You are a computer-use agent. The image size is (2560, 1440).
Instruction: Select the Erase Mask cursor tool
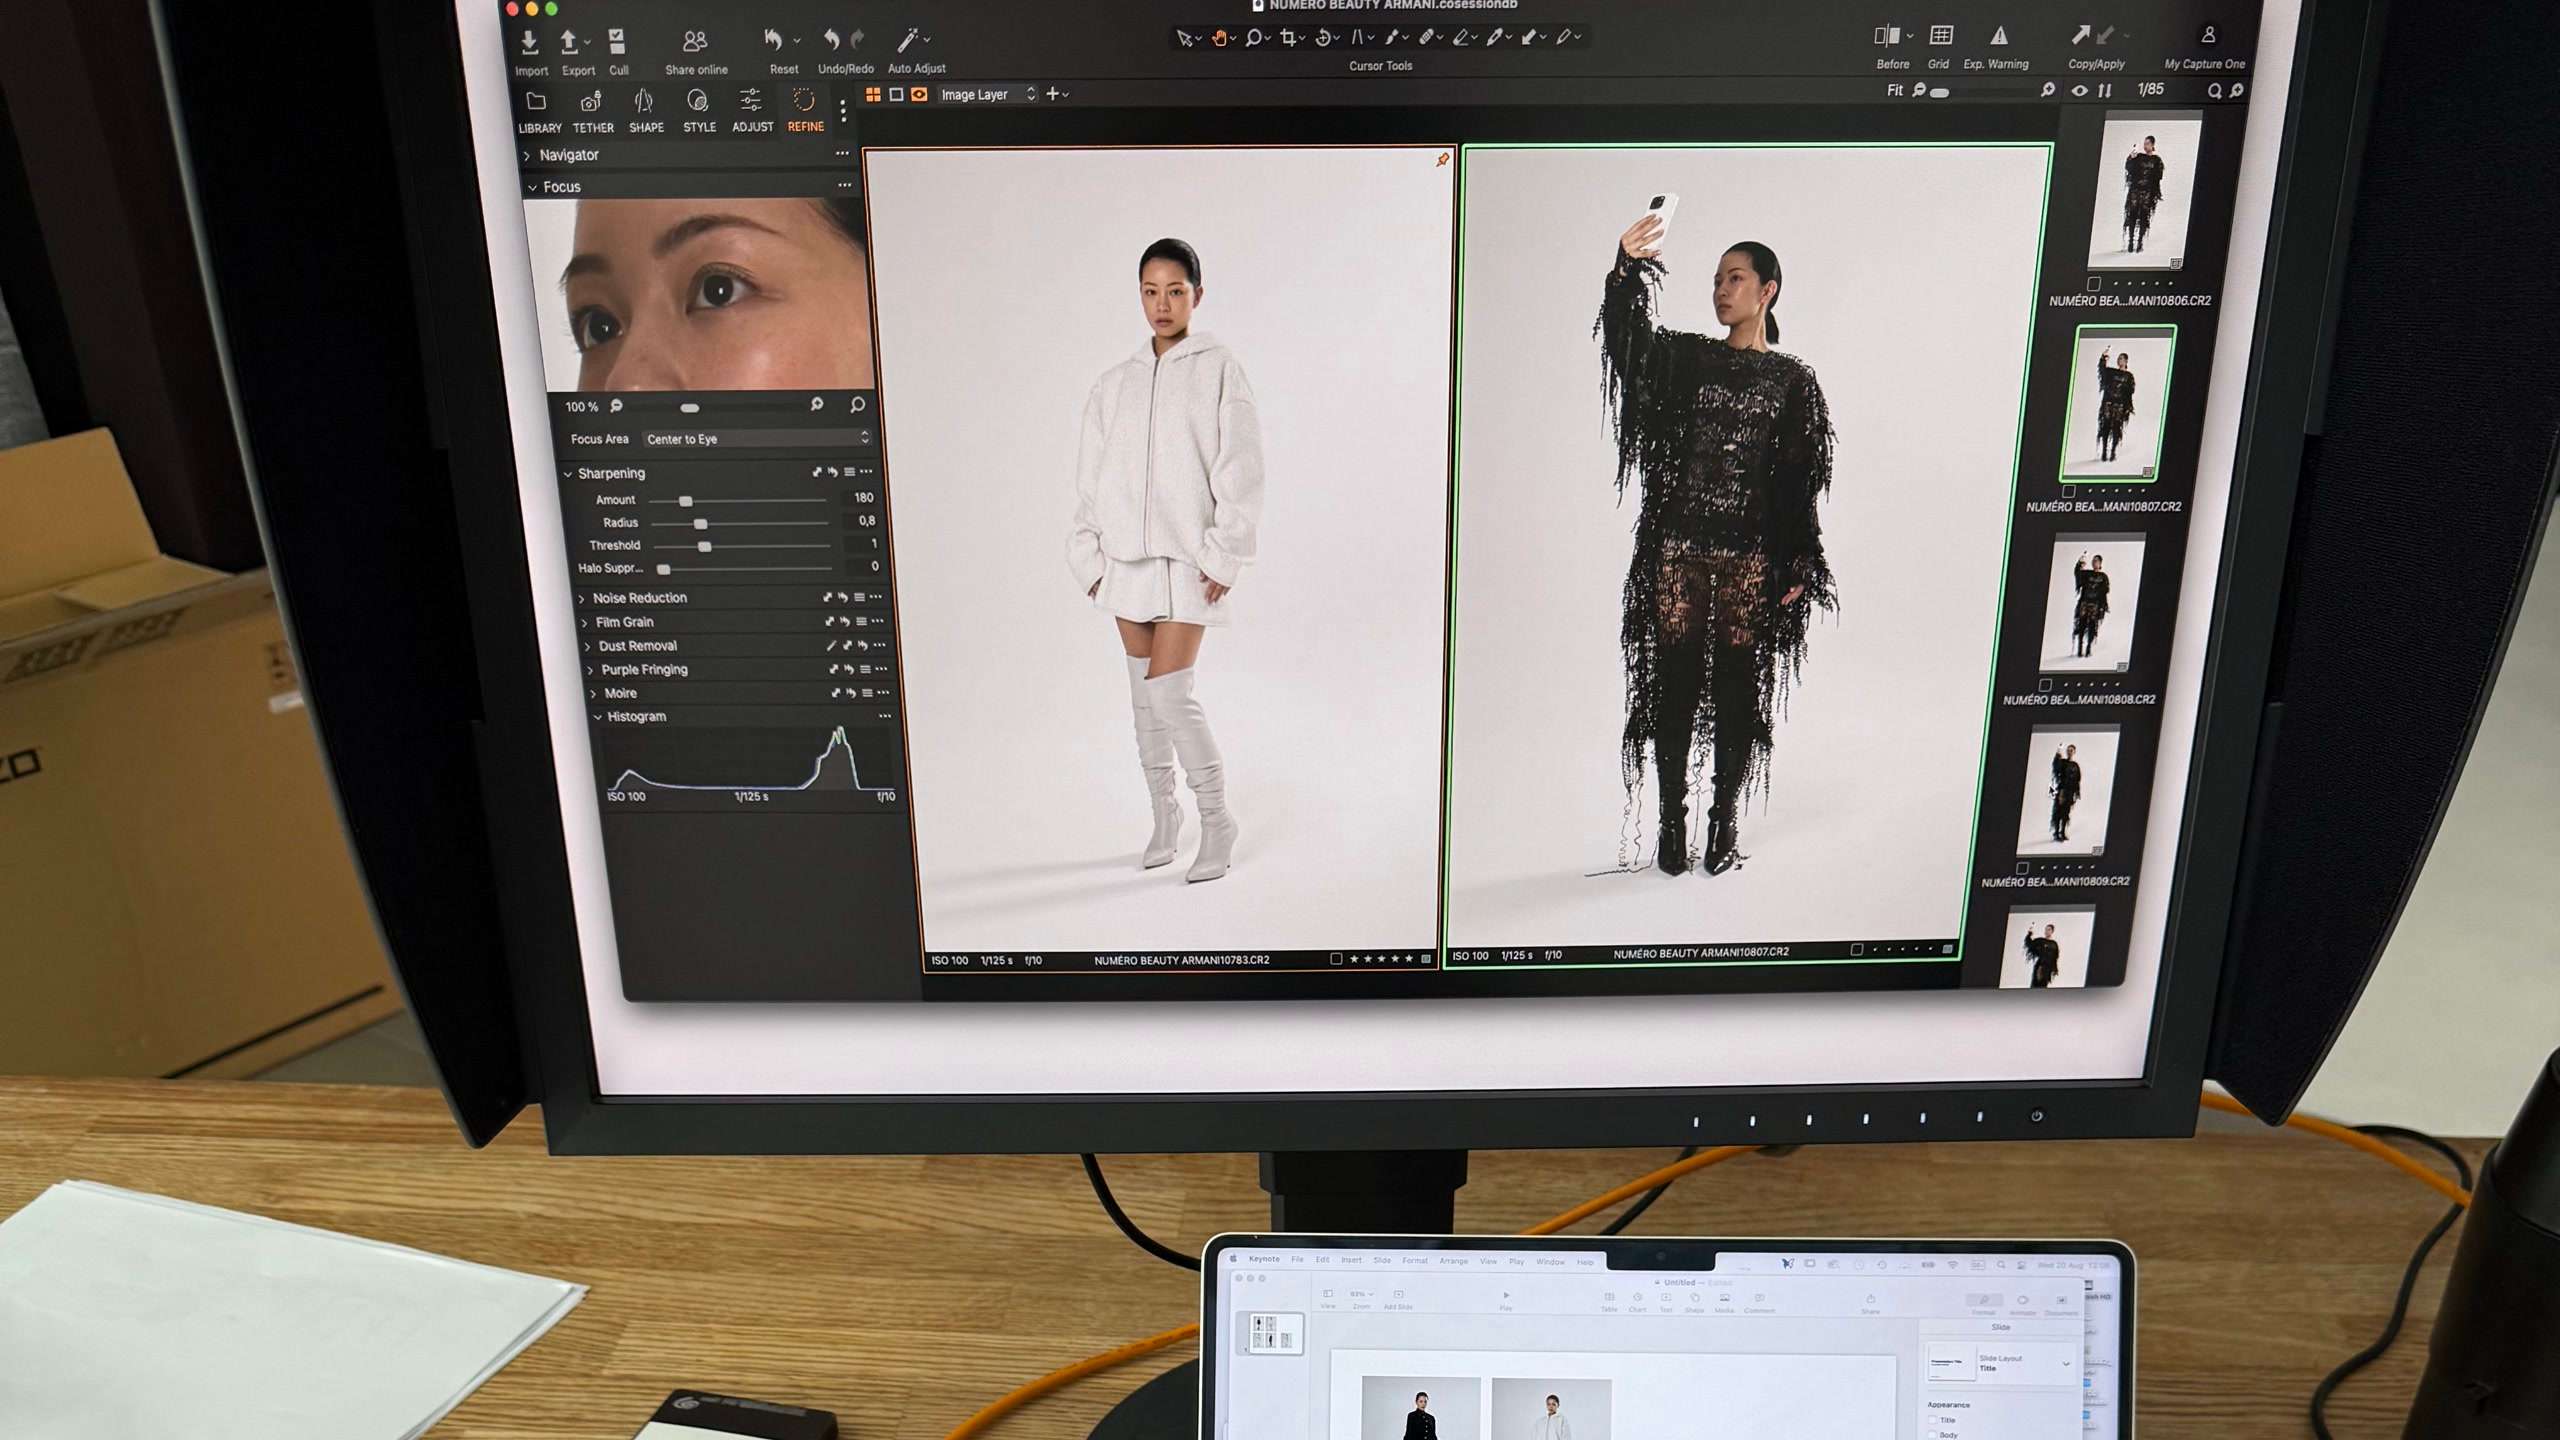pyautogui.click(x=1461, y=38)
